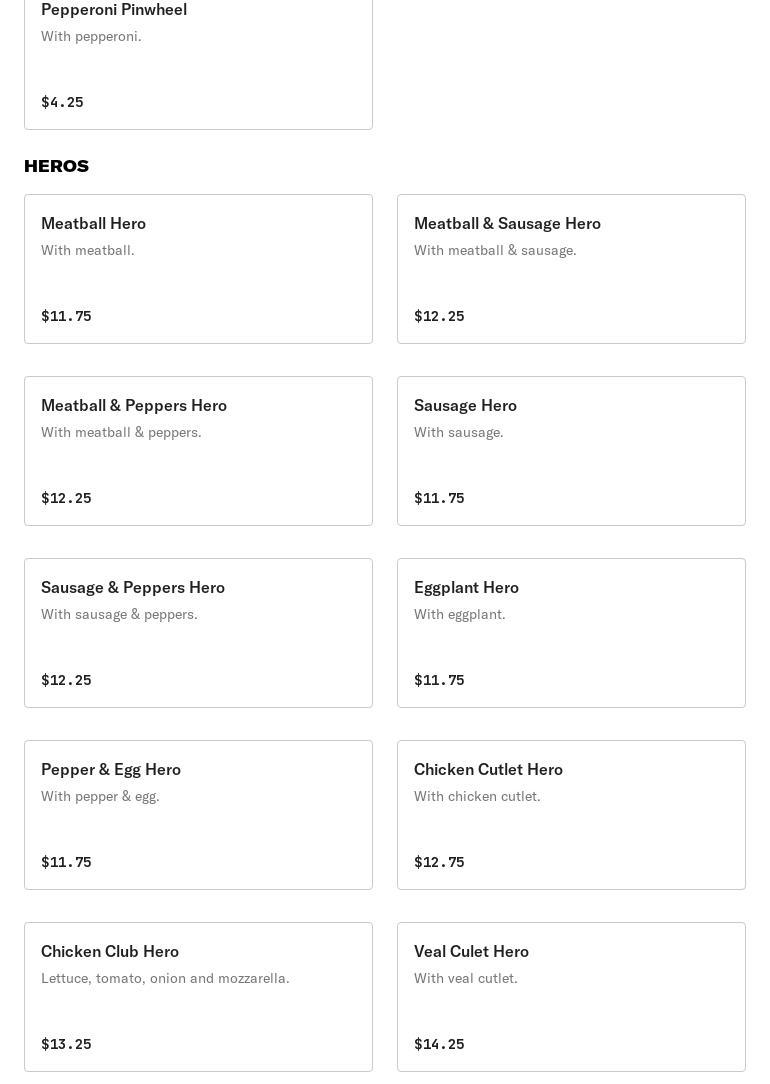Click the $4.25 pinwheel price

[62, 102]
